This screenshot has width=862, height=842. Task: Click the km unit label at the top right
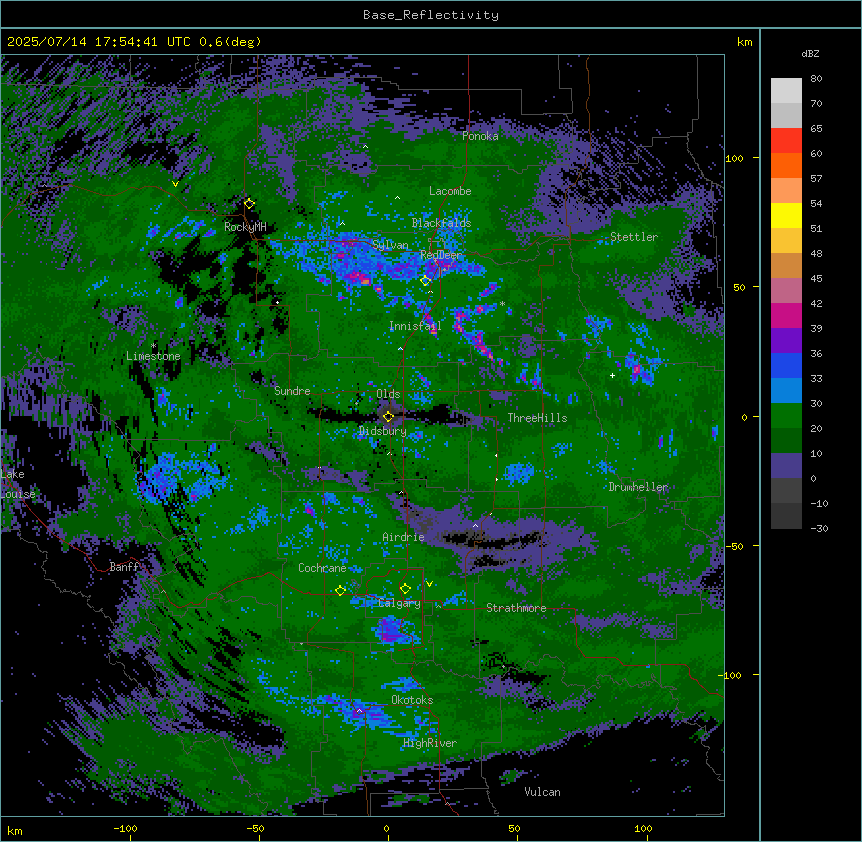tap(744, 42)
